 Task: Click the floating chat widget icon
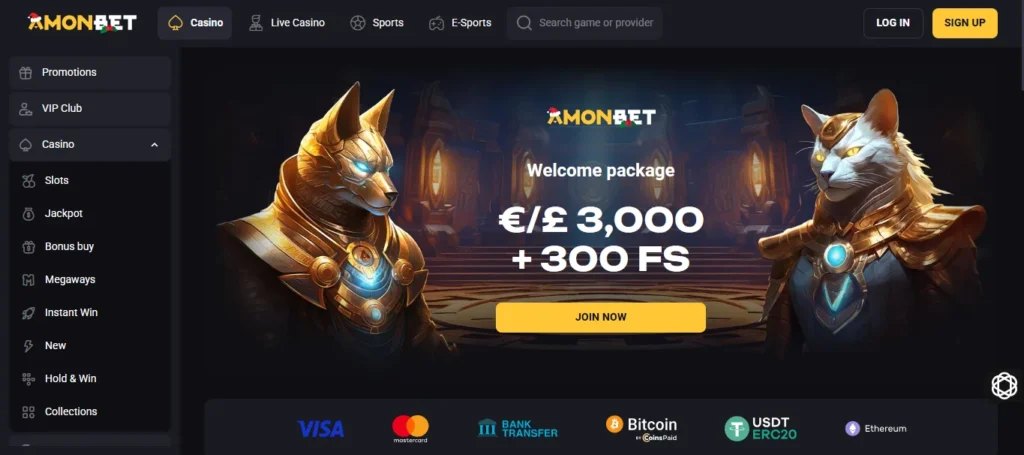coord(1004,385)
